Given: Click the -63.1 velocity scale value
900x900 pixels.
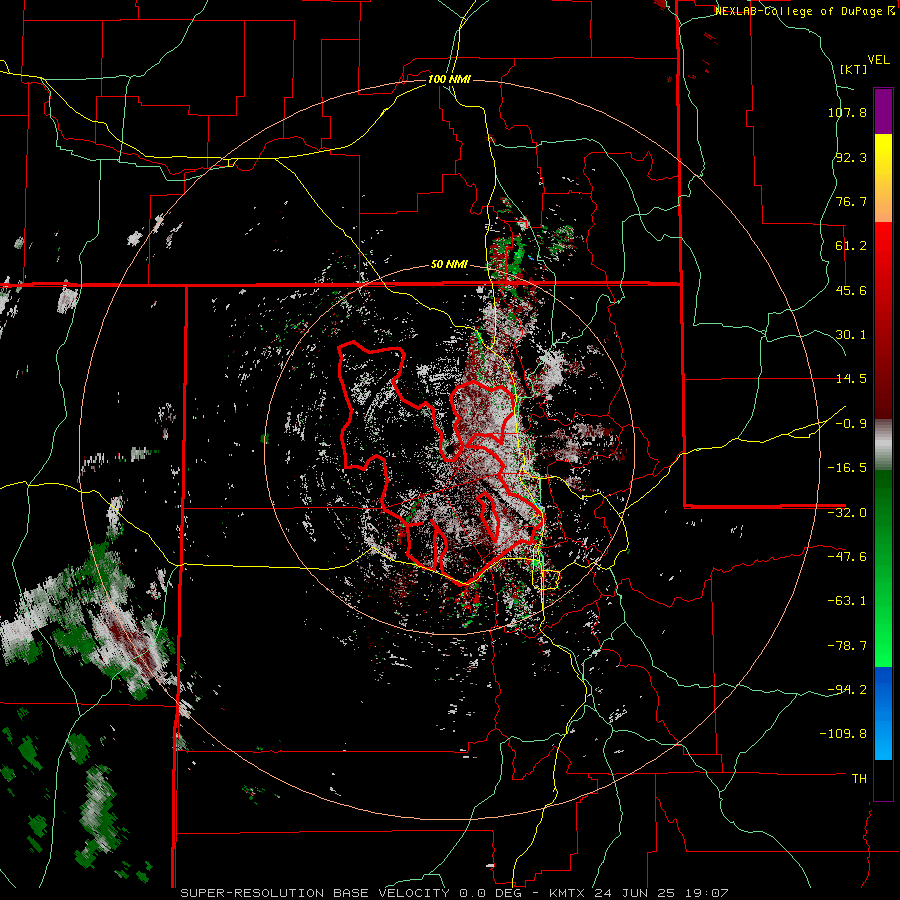Looking at the screenshot, I should [x=847, y=601].
